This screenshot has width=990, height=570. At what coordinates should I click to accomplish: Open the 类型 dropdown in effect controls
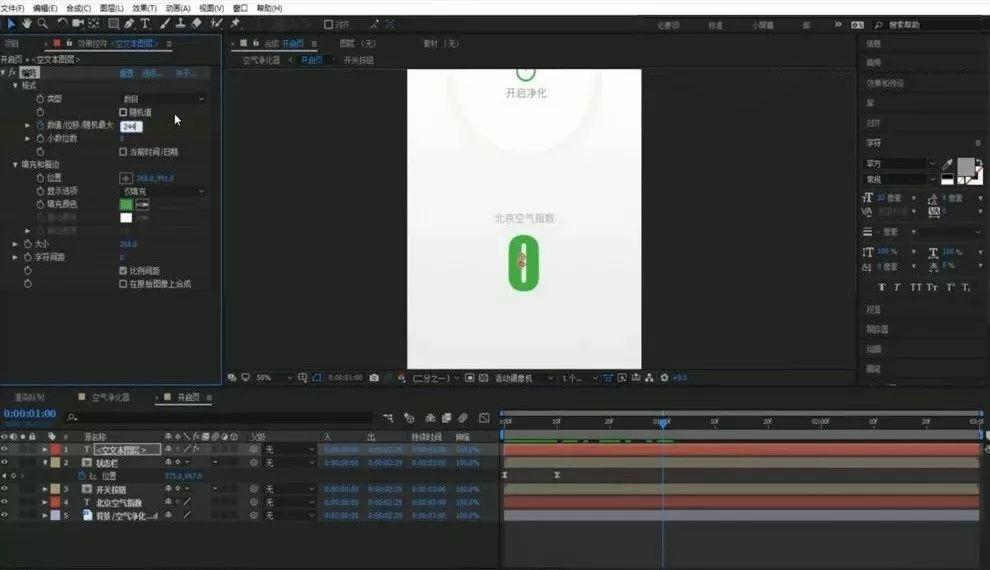point(163,99)
